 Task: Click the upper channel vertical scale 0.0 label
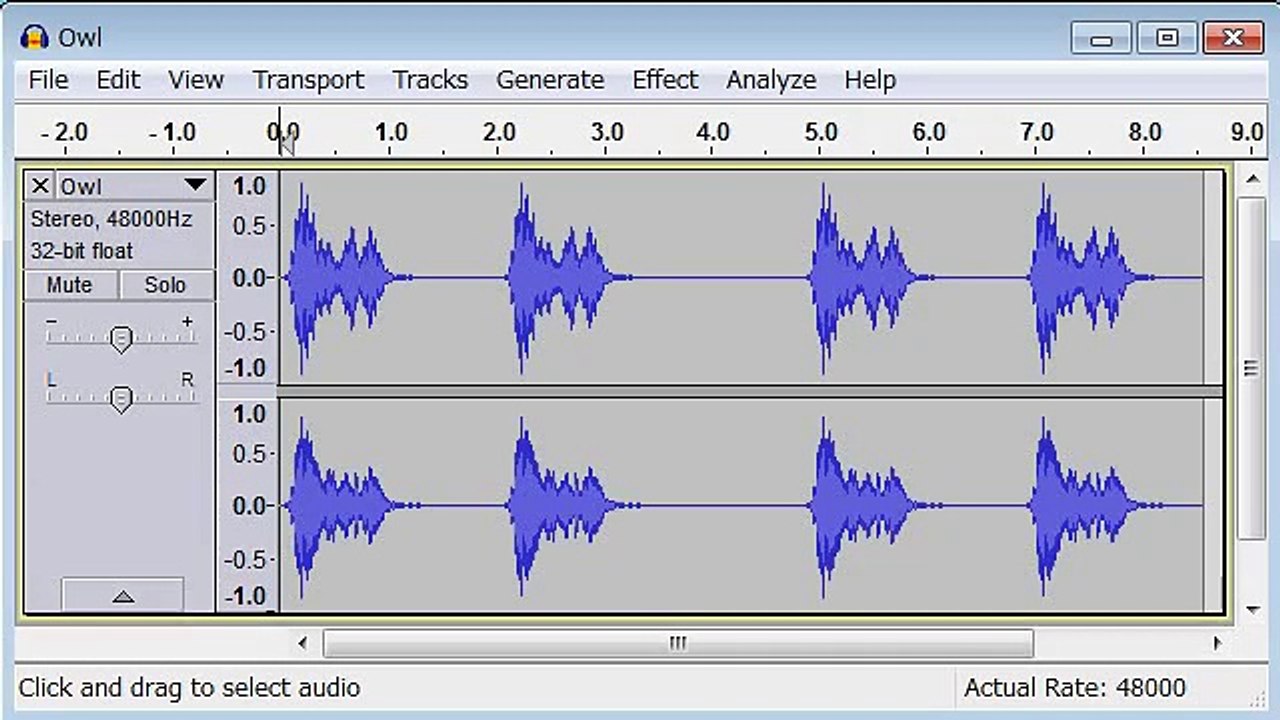[x=249, y=277]
